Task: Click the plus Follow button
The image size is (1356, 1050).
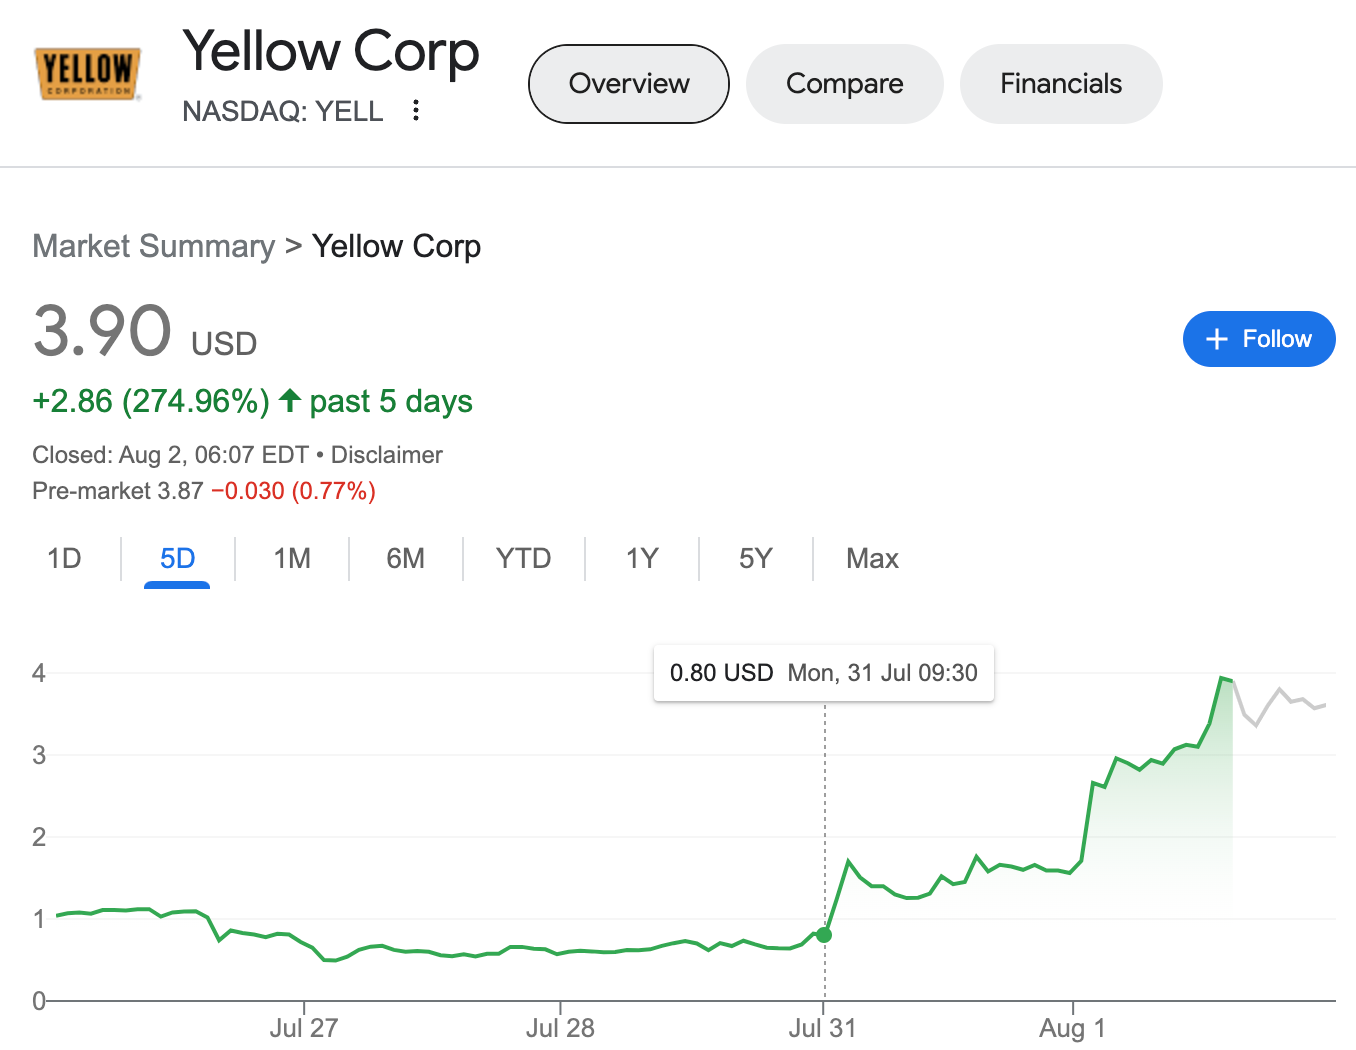Action: [1258, 339]
